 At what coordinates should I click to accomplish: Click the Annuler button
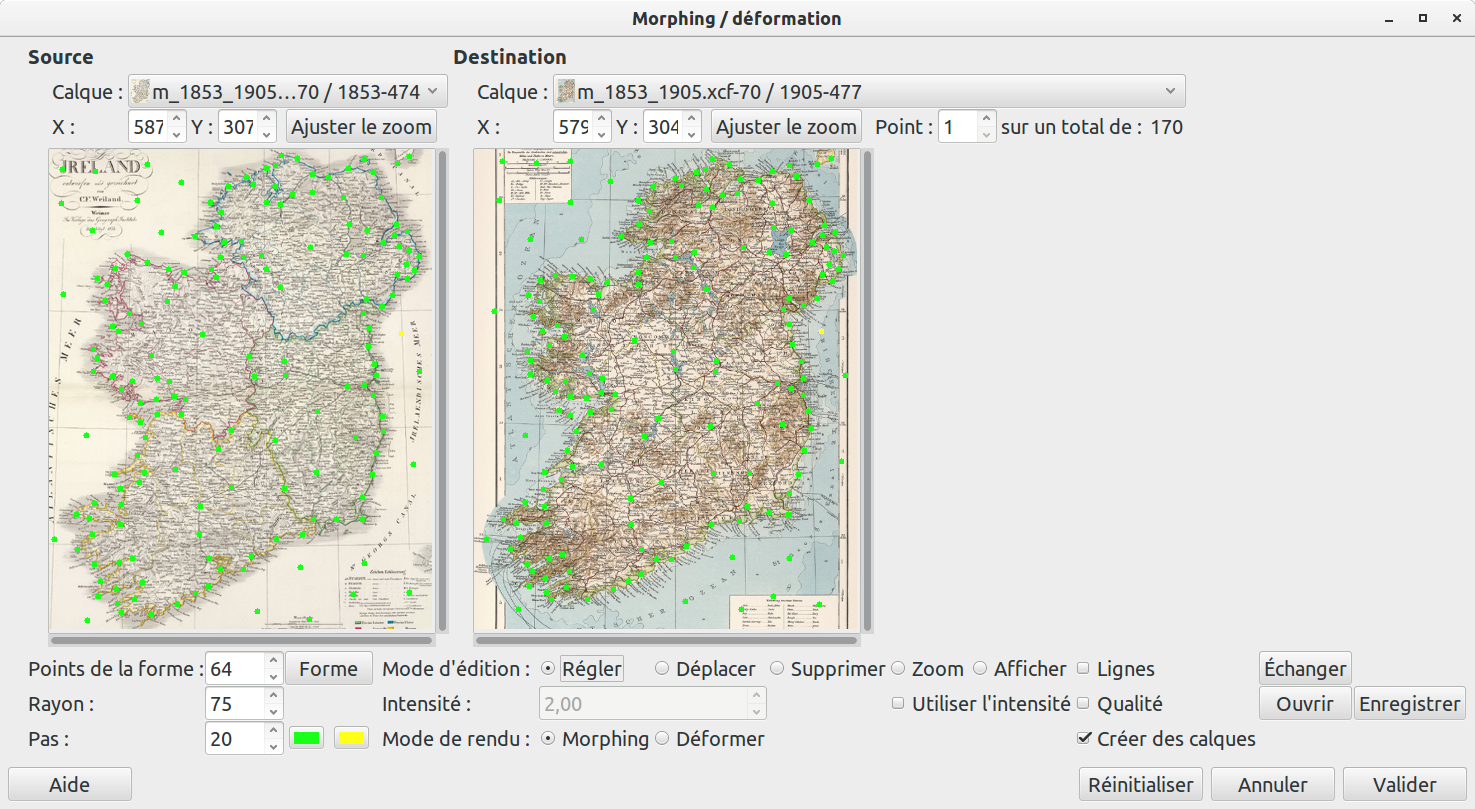click(x=1273, y=785)
